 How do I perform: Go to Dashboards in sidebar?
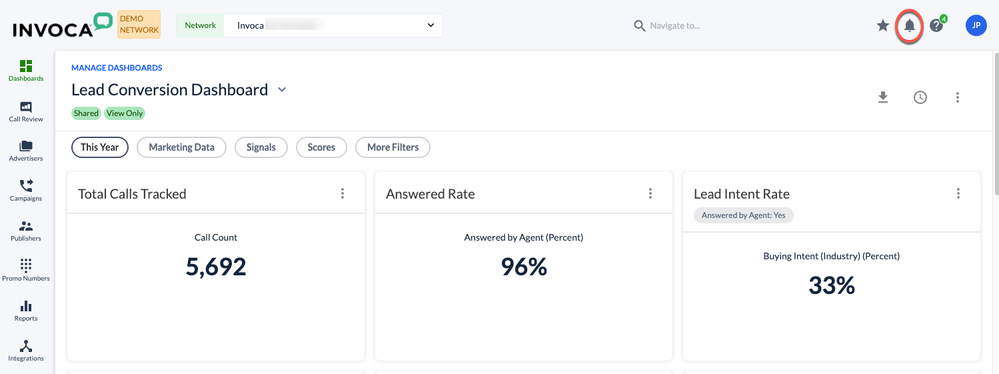click(x=26, y=71)
